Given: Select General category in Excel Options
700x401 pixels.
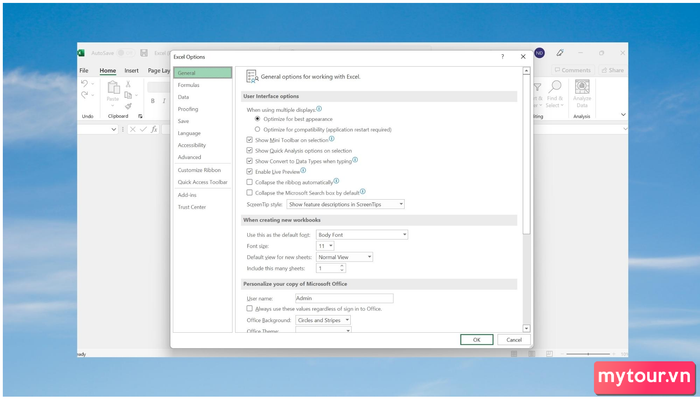Looking at the screenshot, I should (203, 73).
